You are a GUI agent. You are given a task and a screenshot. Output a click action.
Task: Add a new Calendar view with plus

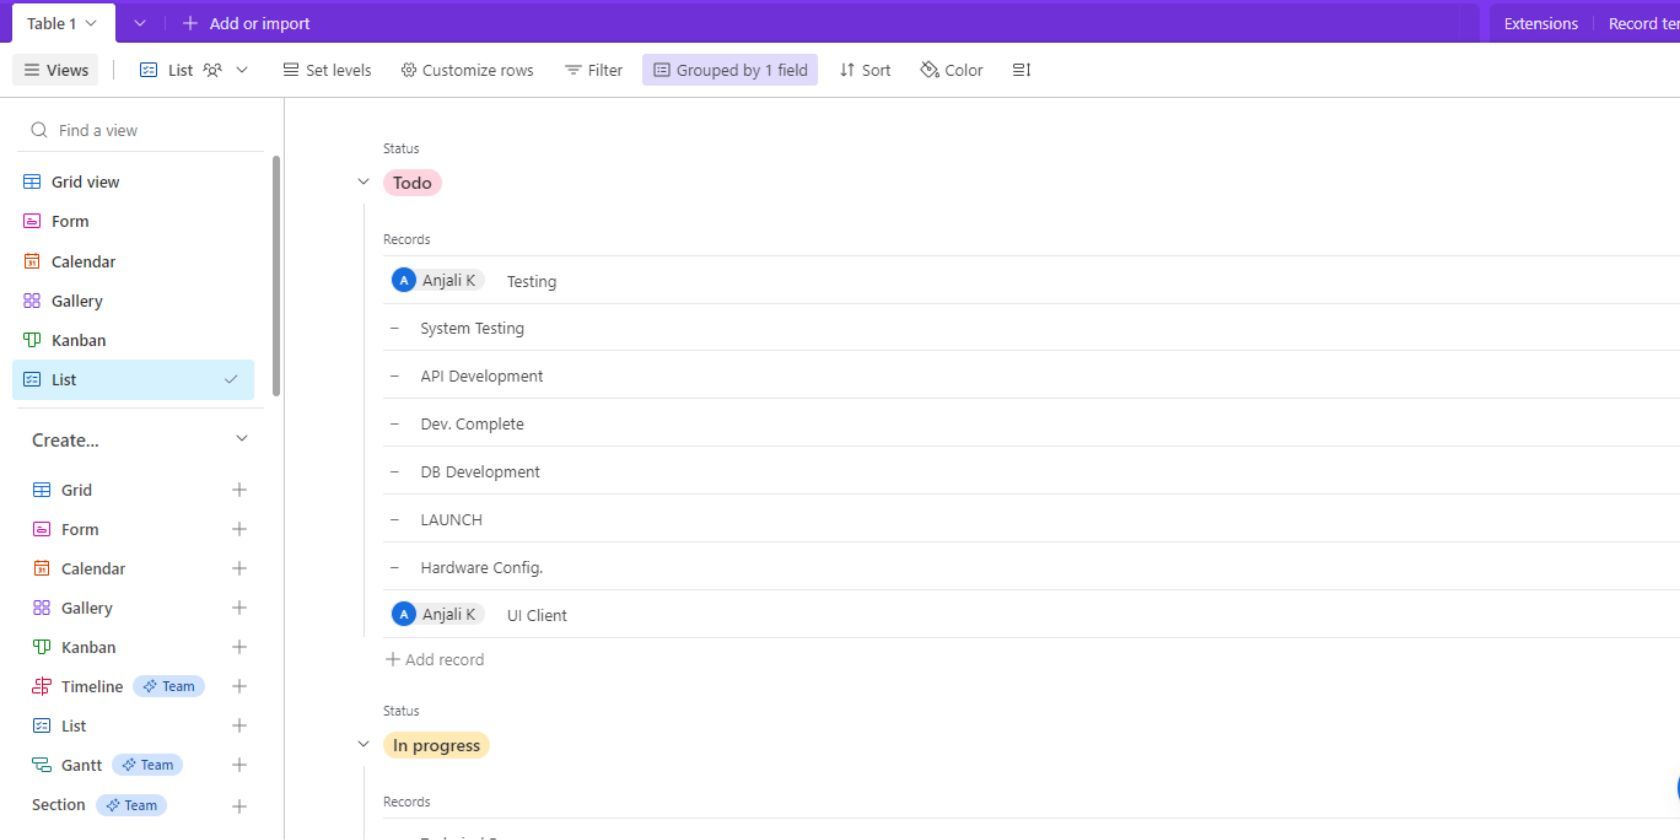click(x=239, y=568)
